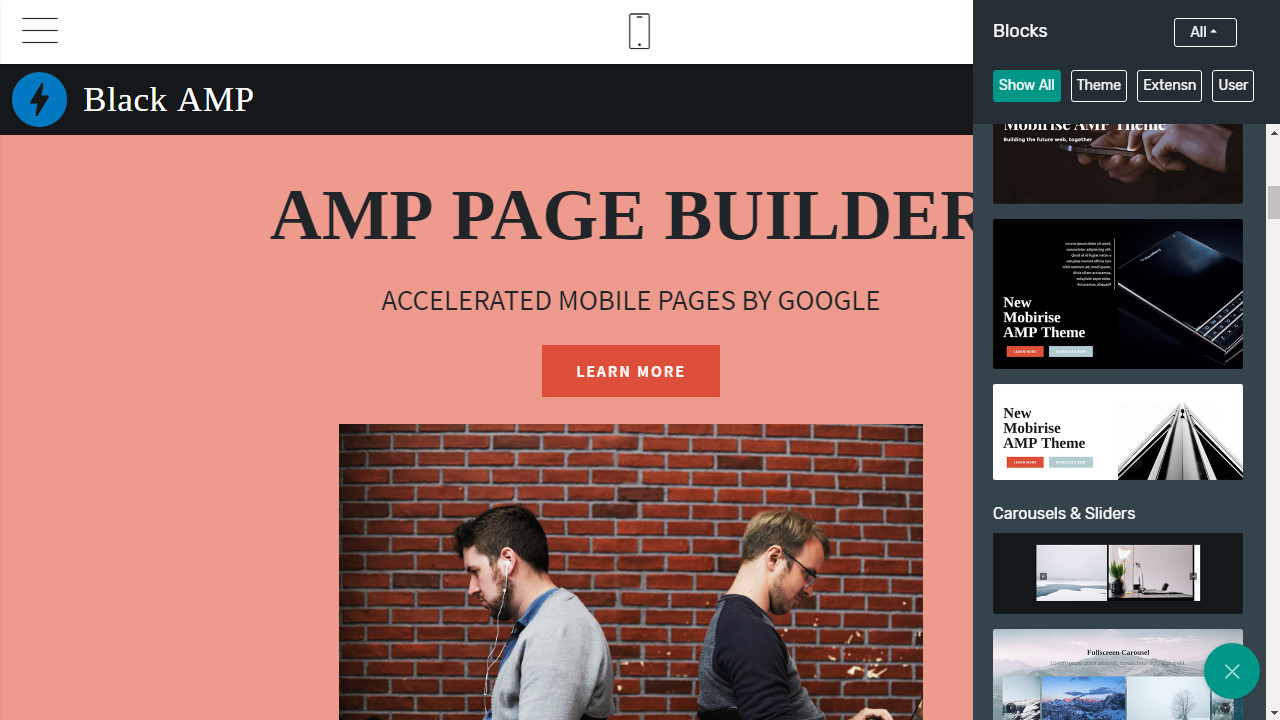This screenshot has width=1280, height=720.
Task: Switch to mobile phone preview
Action: pos(639,31)
